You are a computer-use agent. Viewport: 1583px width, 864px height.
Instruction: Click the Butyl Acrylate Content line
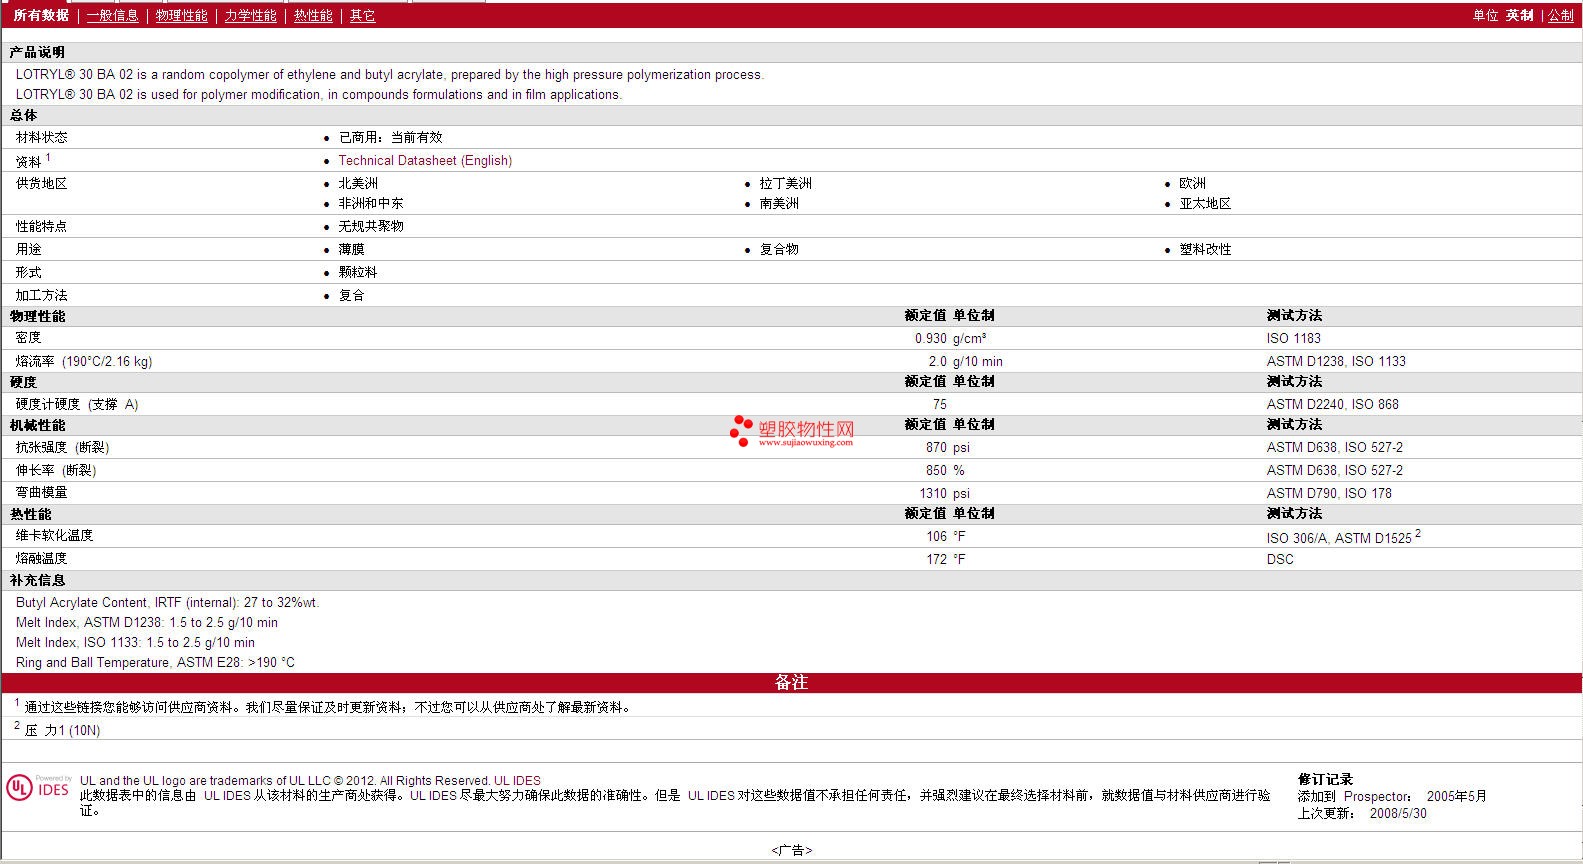point(168,603)
